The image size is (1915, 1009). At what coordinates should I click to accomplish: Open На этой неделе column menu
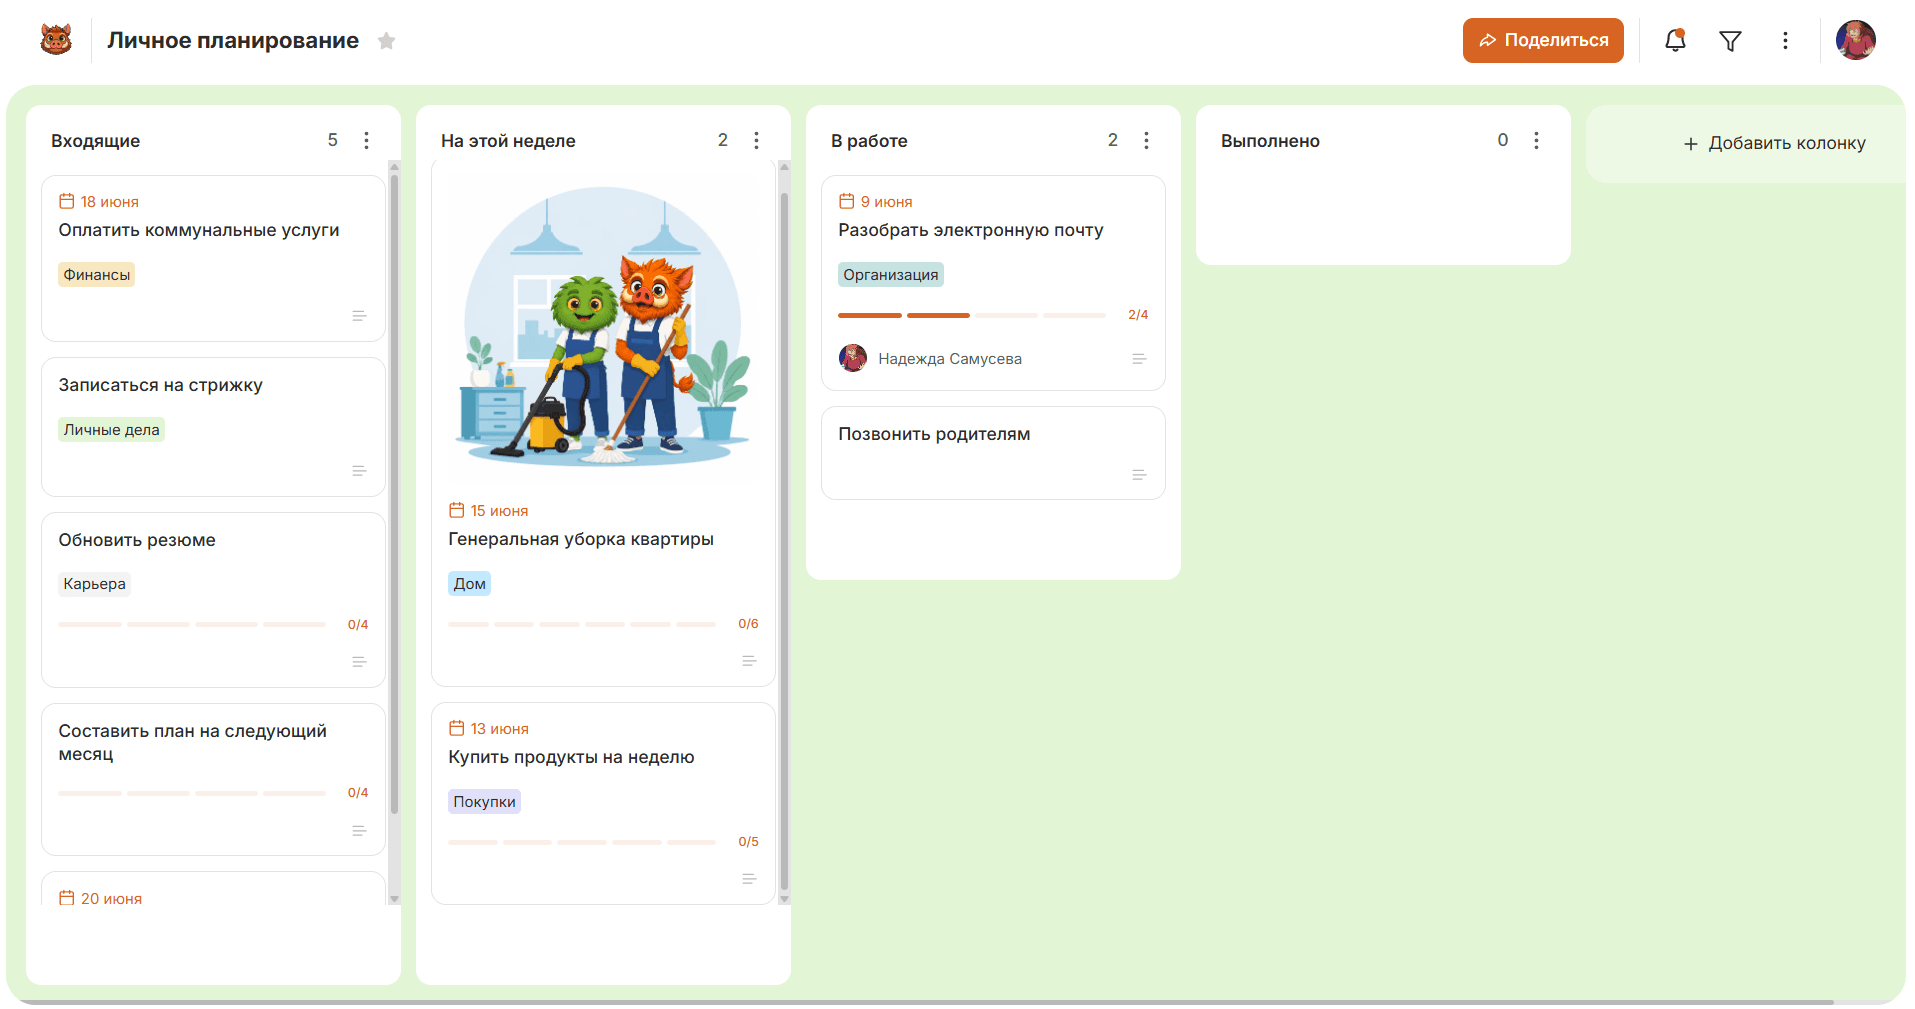tap(757, 141)
